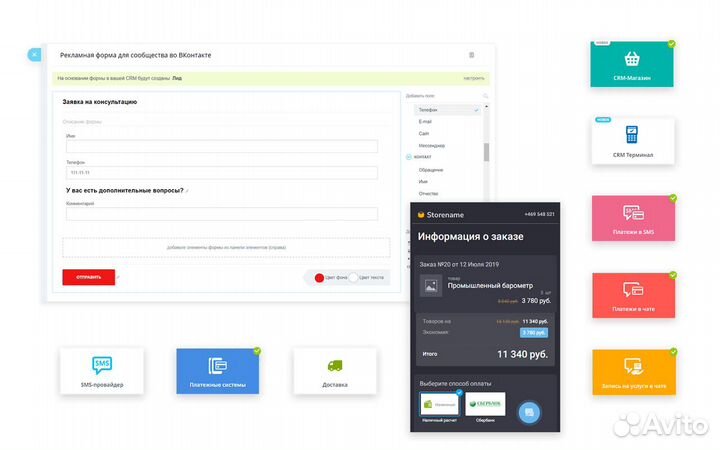Screen dimensions: 720x450
Task: Click the trash icon in form header
Action: pyautogui.click(x=472, y=55)
